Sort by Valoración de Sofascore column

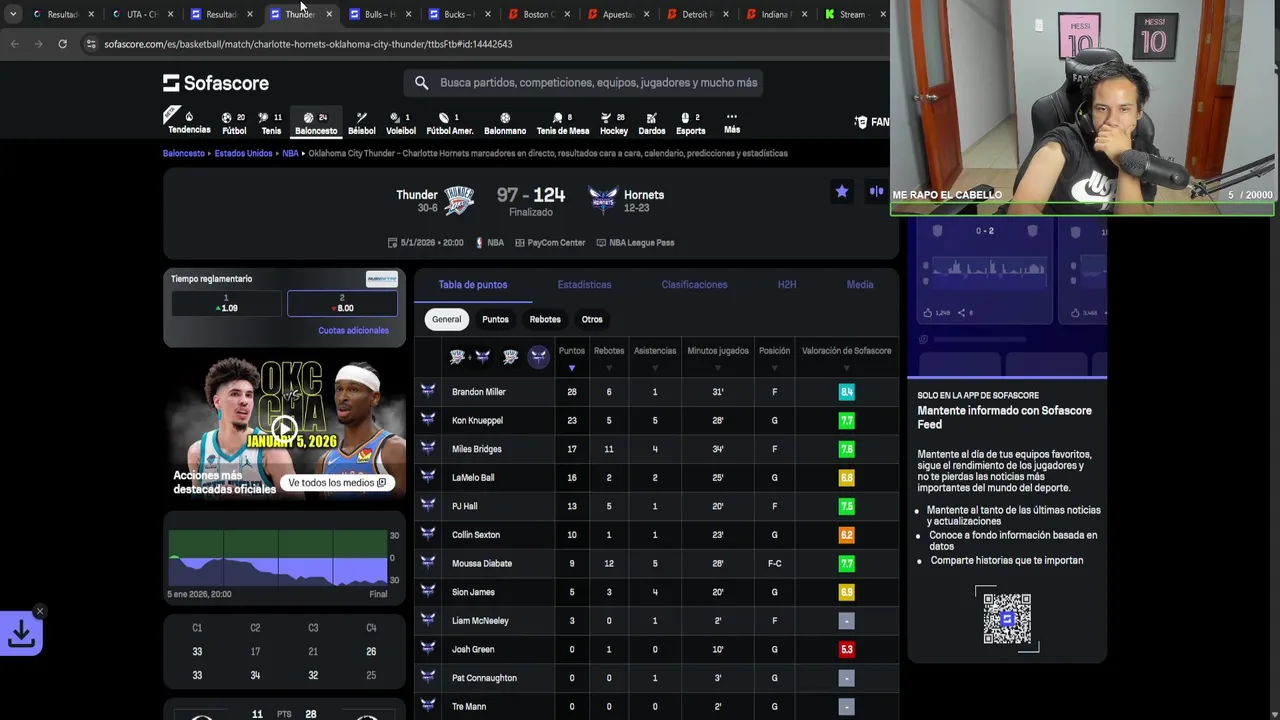coord(846,357)
